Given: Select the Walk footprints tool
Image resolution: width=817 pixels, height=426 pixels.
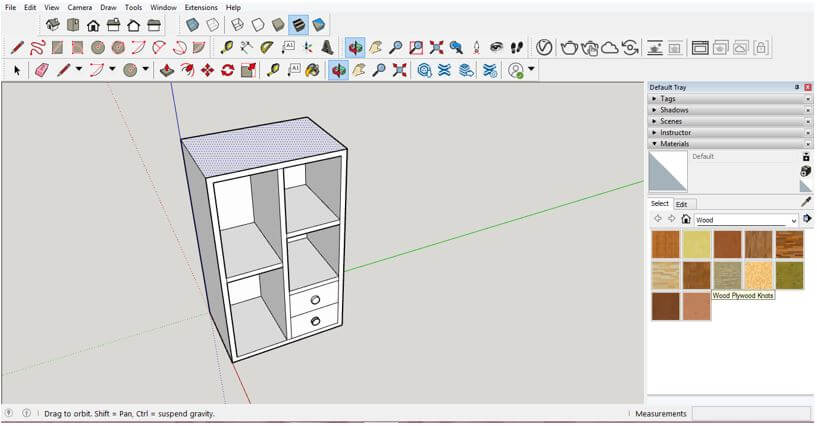Looking at the screenshot, I should [x=516, y=48].
